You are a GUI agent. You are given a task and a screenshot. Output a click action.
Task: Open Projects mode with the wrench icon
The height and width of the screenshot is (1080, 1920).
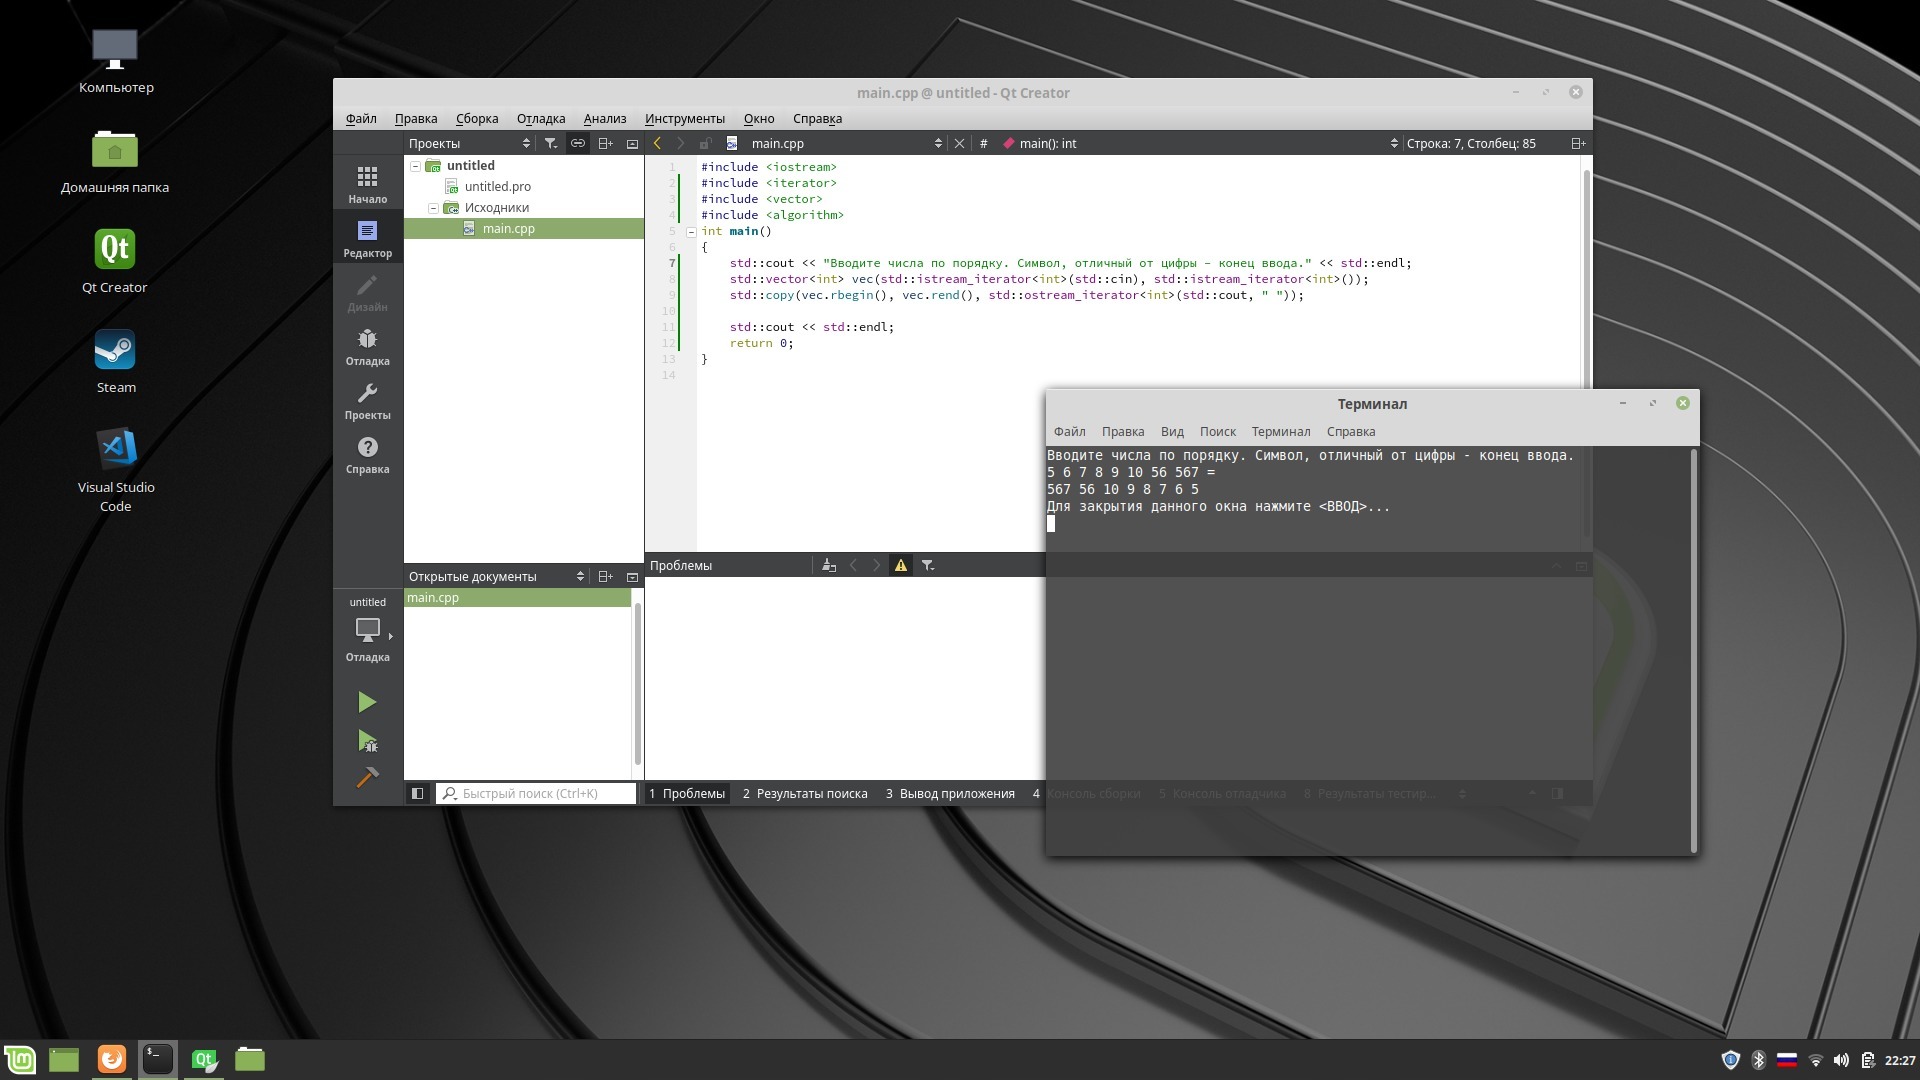(x=367, y=400)
